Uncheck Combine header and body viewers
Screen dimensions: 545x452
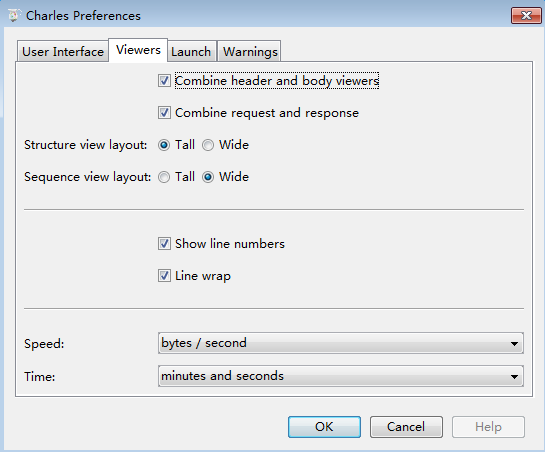pyautogui.click(x=164, y=81)
